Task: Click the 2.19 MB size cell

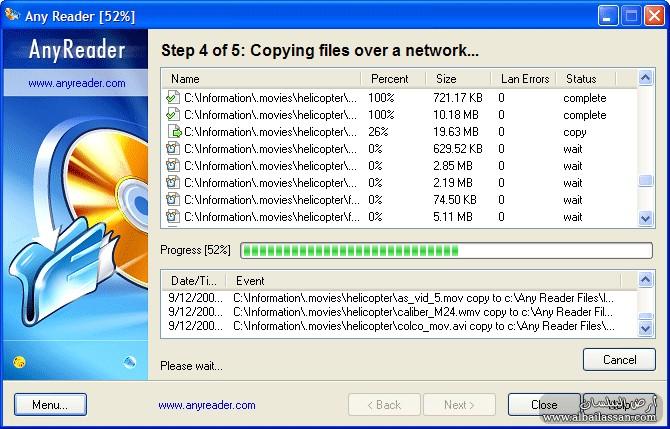Action: (453, 183)
